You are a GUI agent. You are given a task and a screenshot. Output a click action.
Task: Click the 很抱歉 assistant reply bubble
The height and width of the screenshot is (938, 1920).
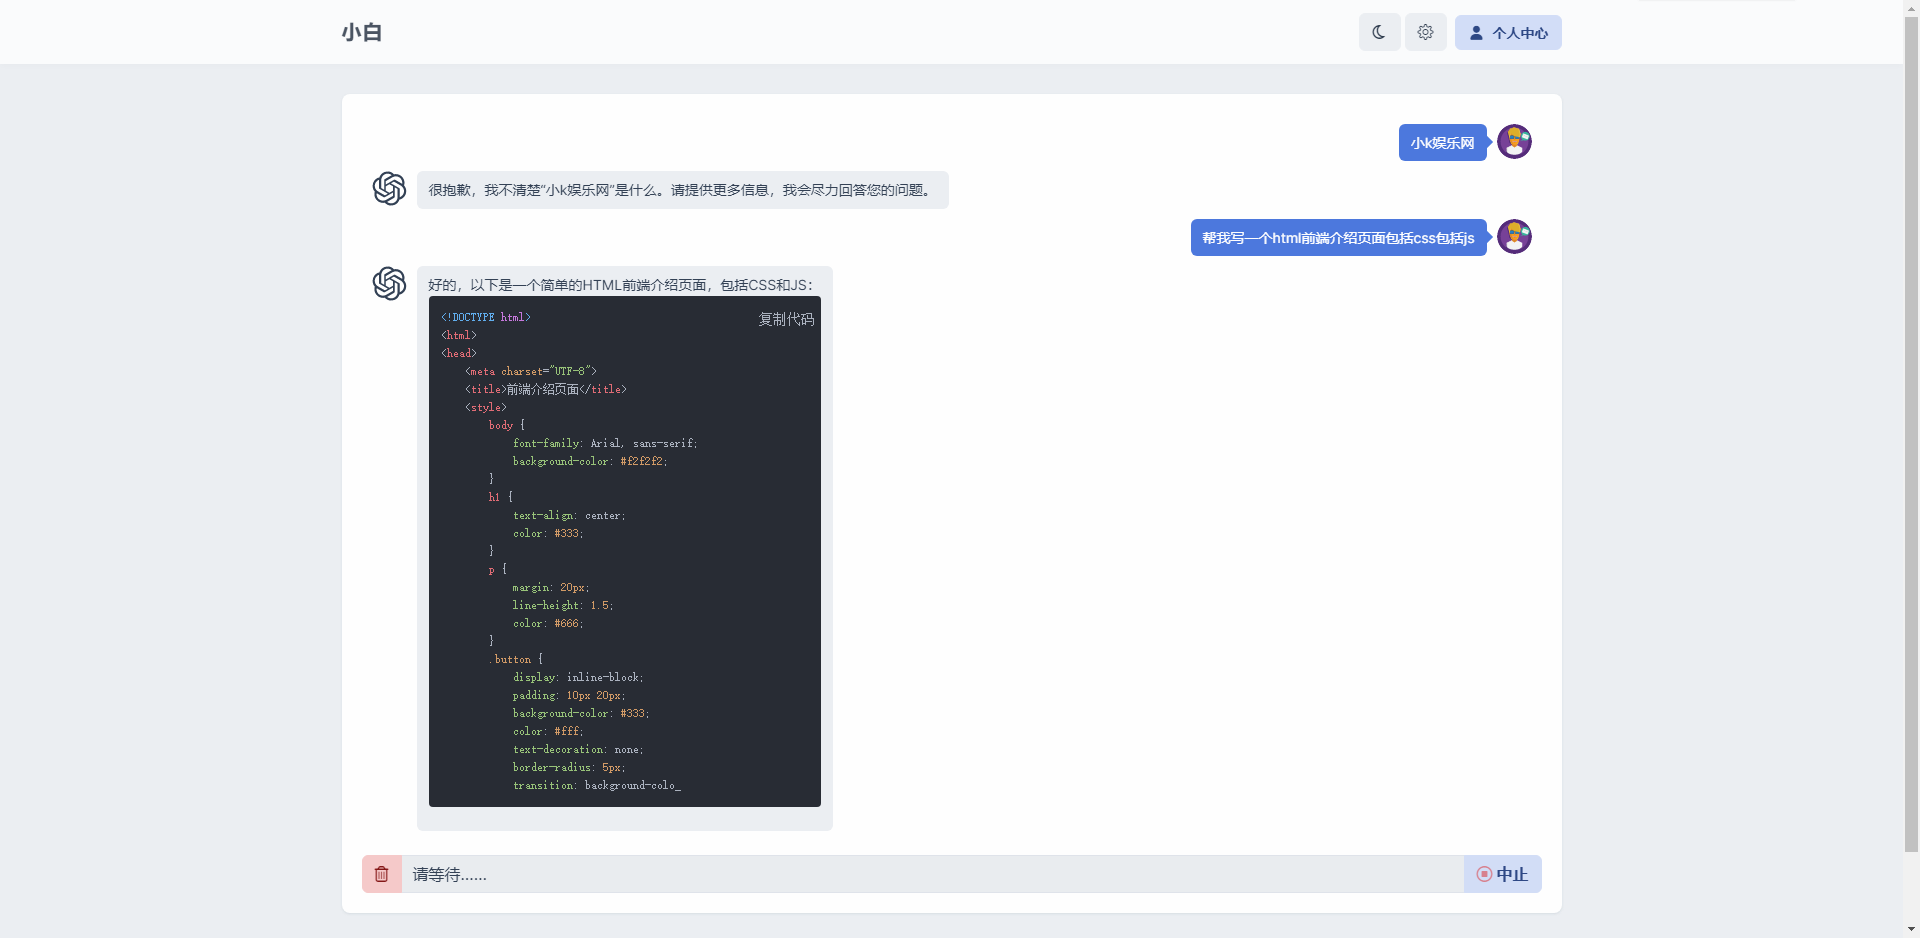pyautogui.click(x=682, y=190)
